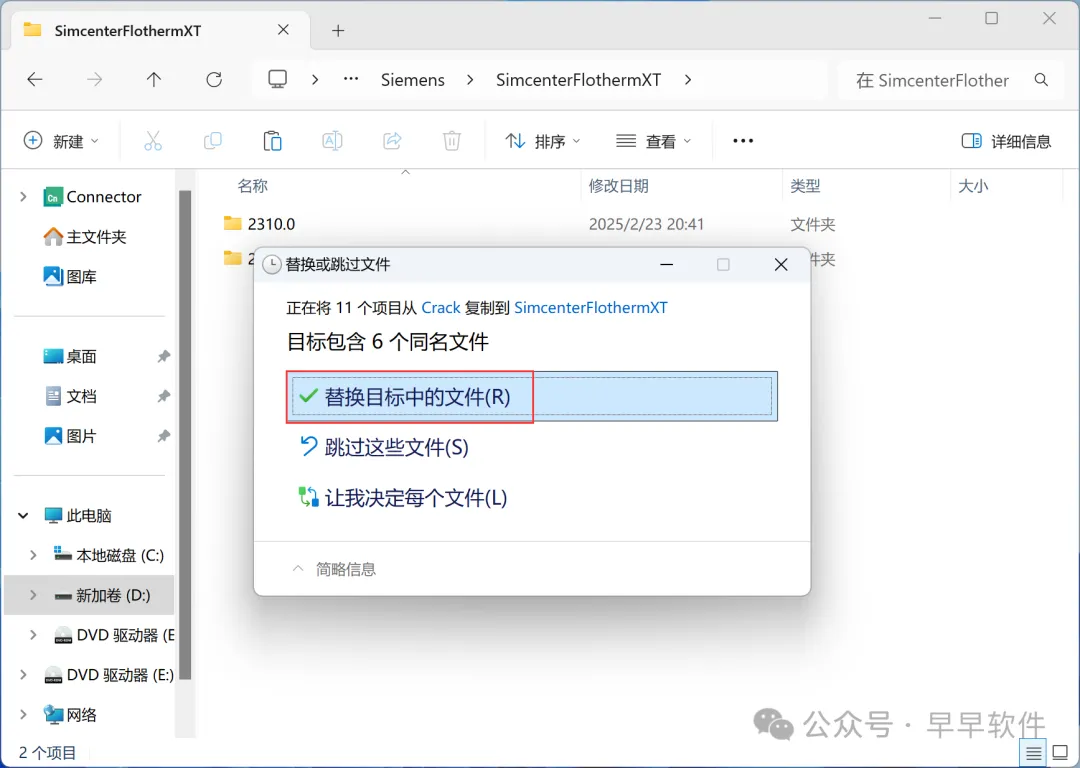Open the hidden breadcrumb path ellipsis
Image resolution: width=1080 pixels, height=768 pixels.
coord(351,79)
